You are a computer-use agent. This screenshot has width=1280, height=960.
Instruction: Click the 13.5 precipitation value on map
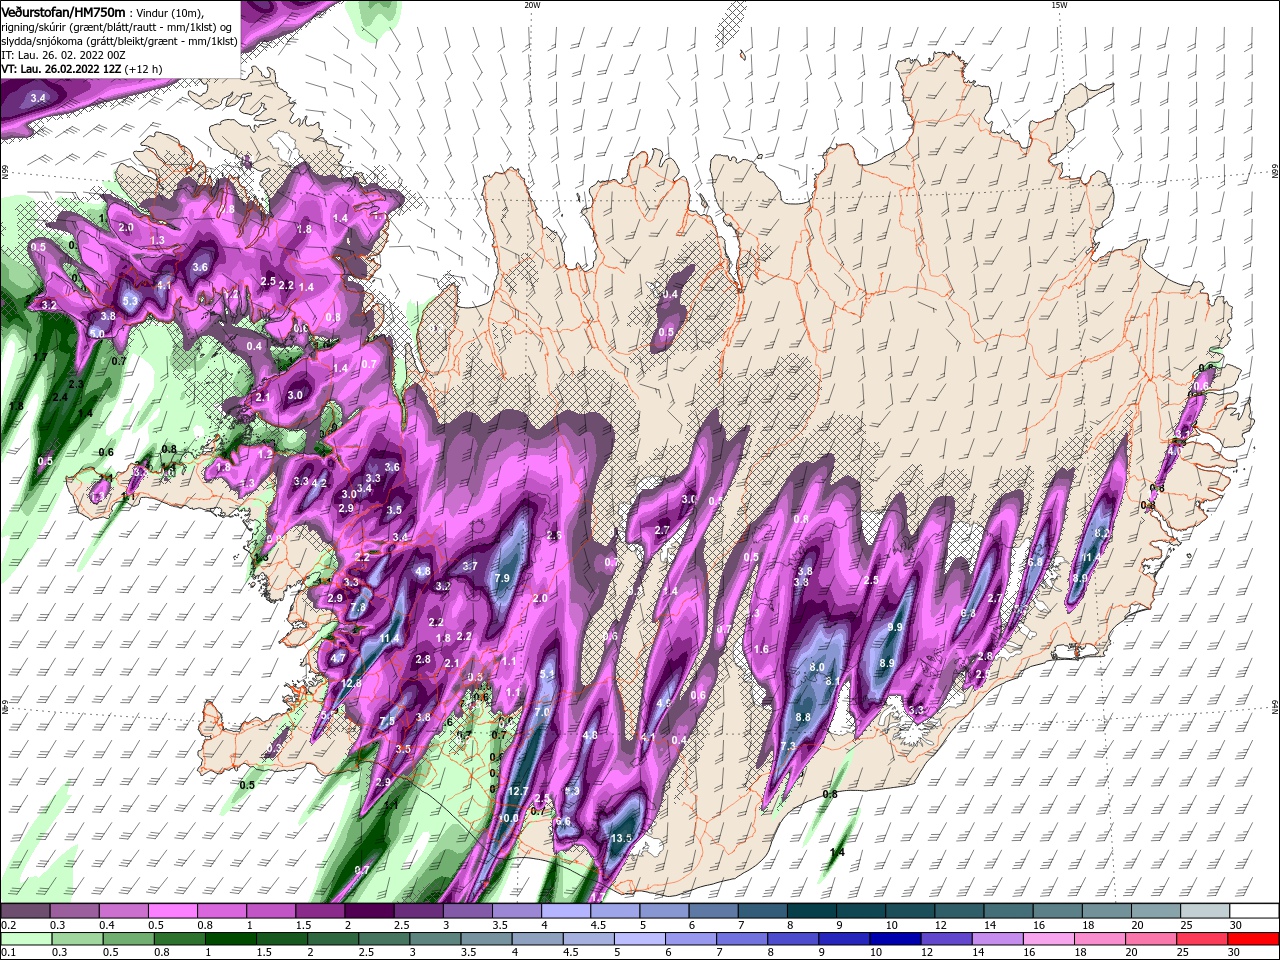(621, 838)
